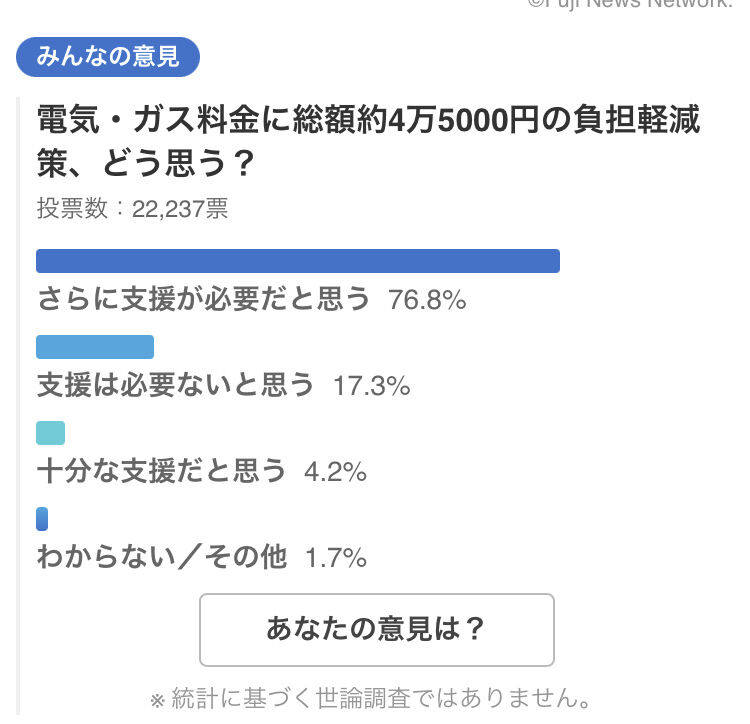The height and width of the screenshot is (724, 750).
Task: Click the 4.2% teal result bar
Action: pyautogui.click(x=50, y=433)
